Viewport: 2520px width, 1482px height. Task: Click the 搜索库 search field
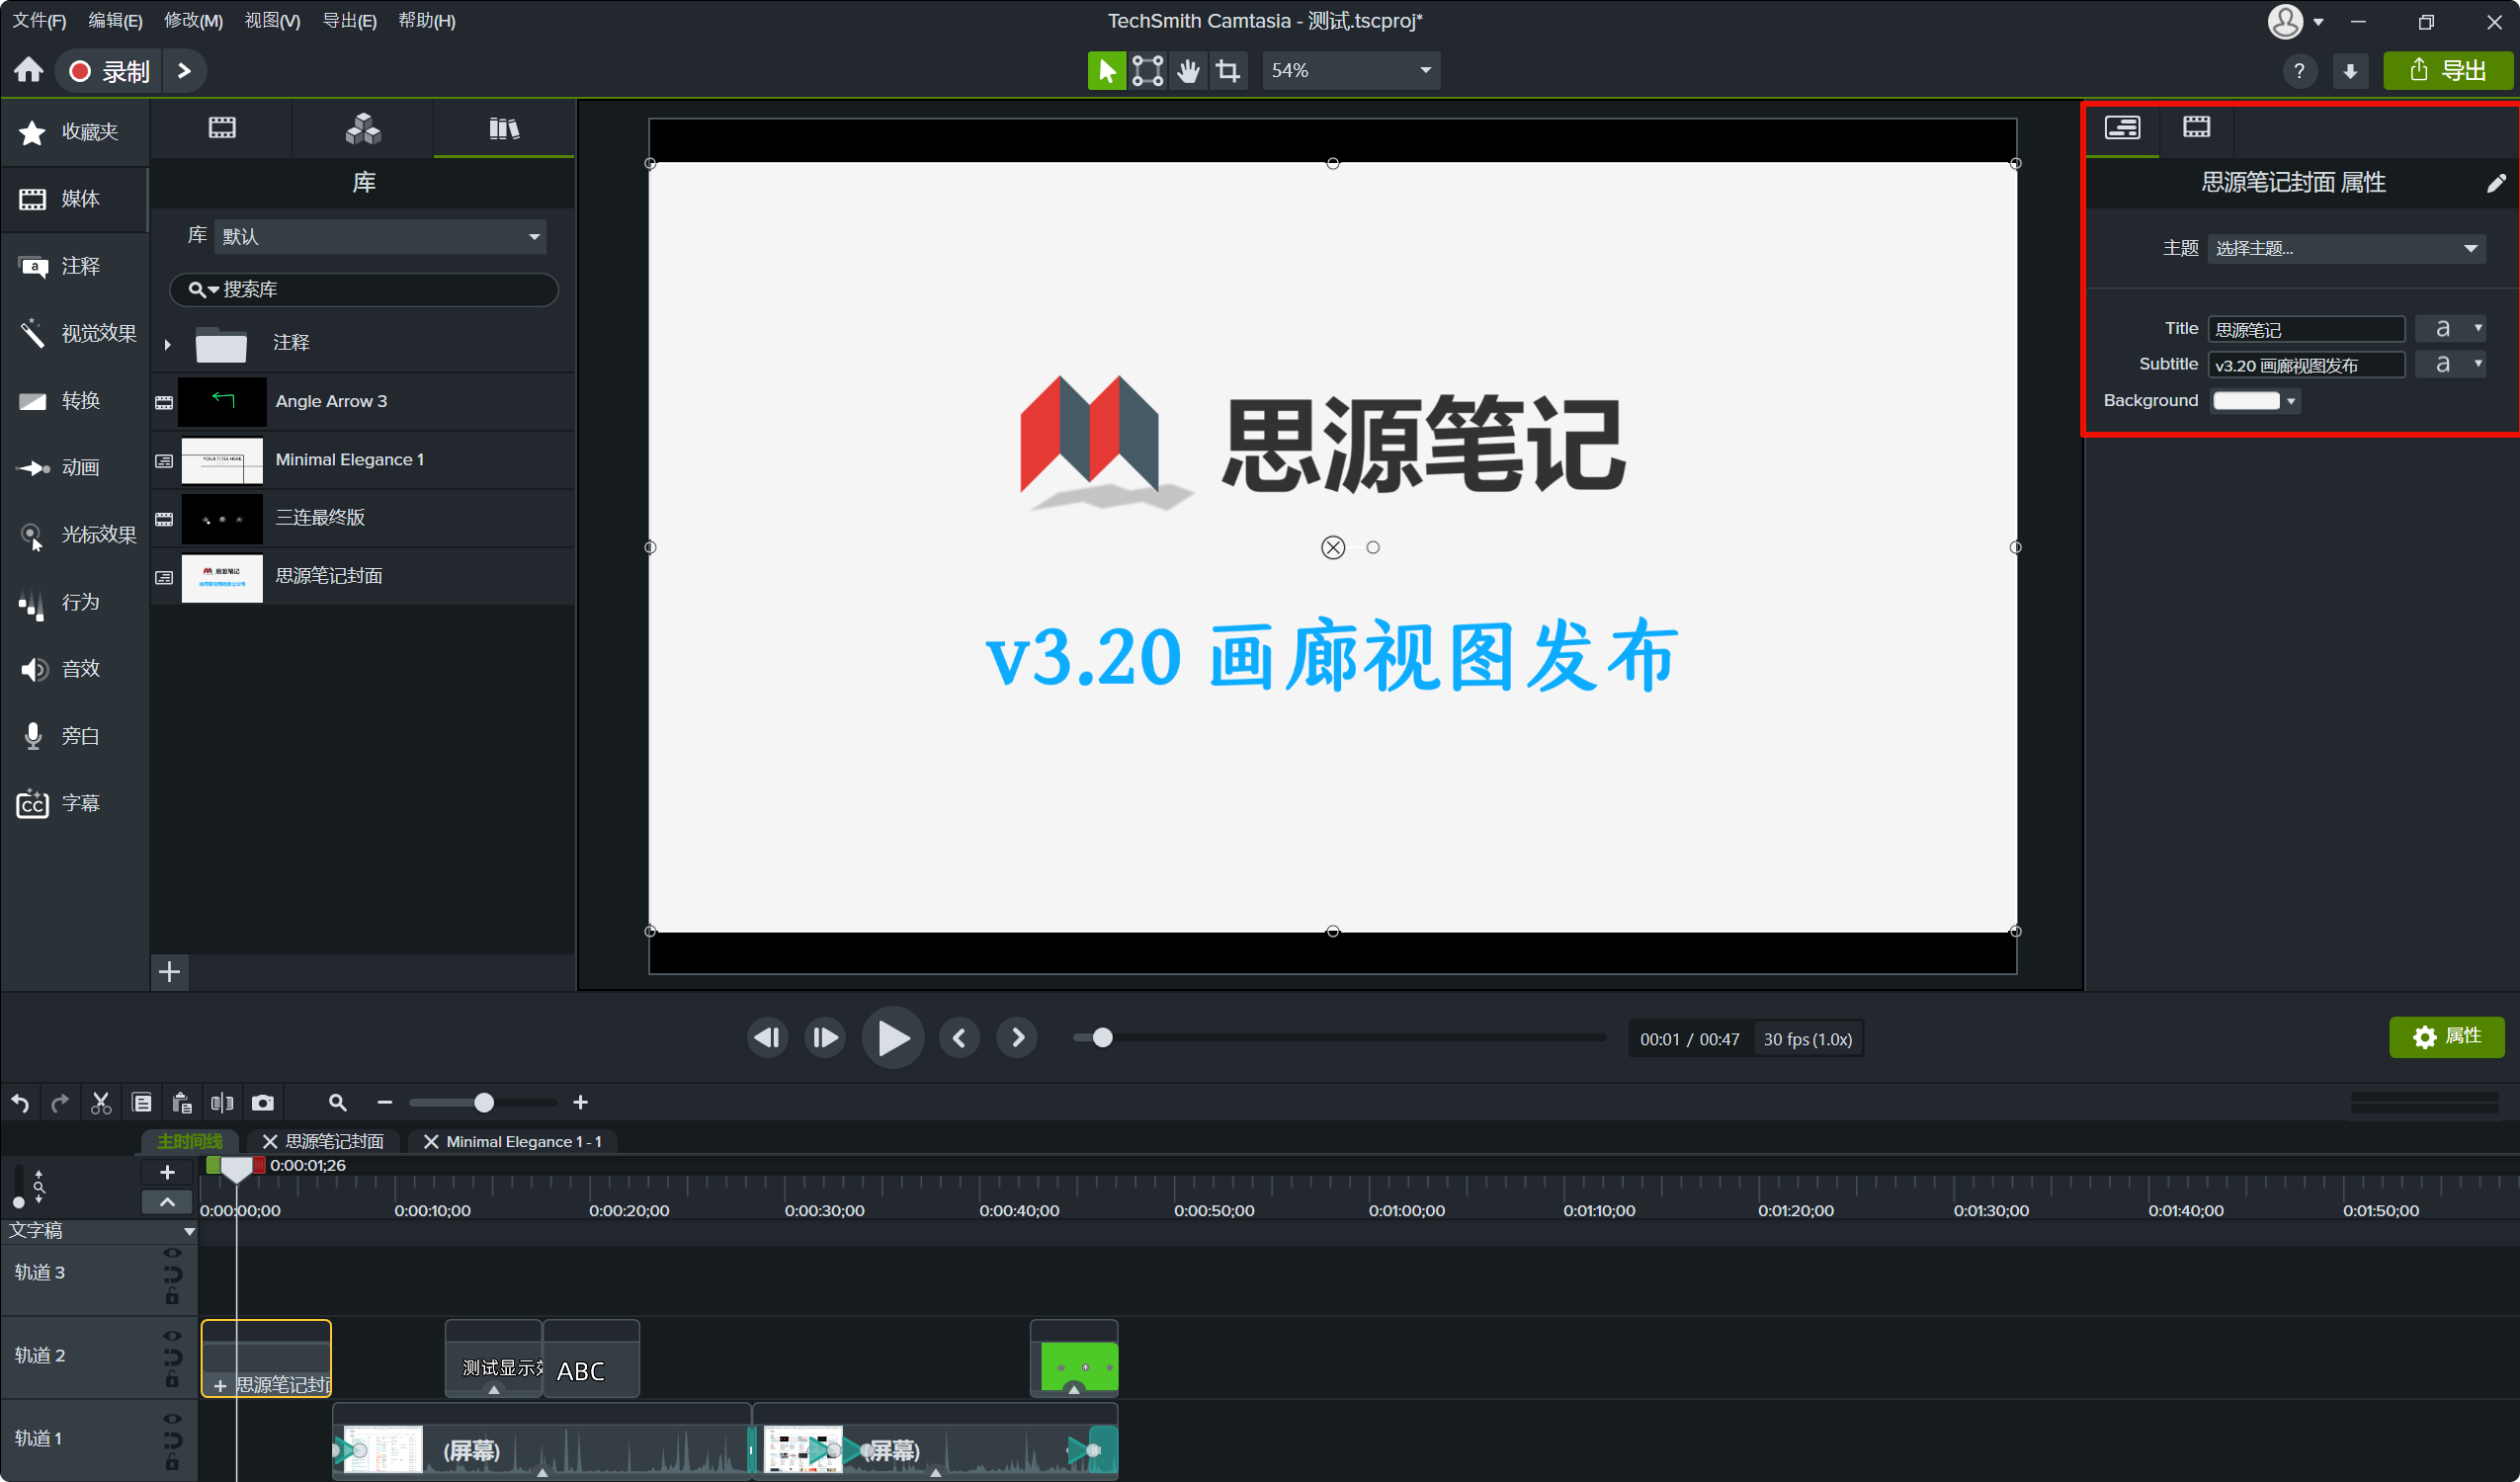click(363, 289)
